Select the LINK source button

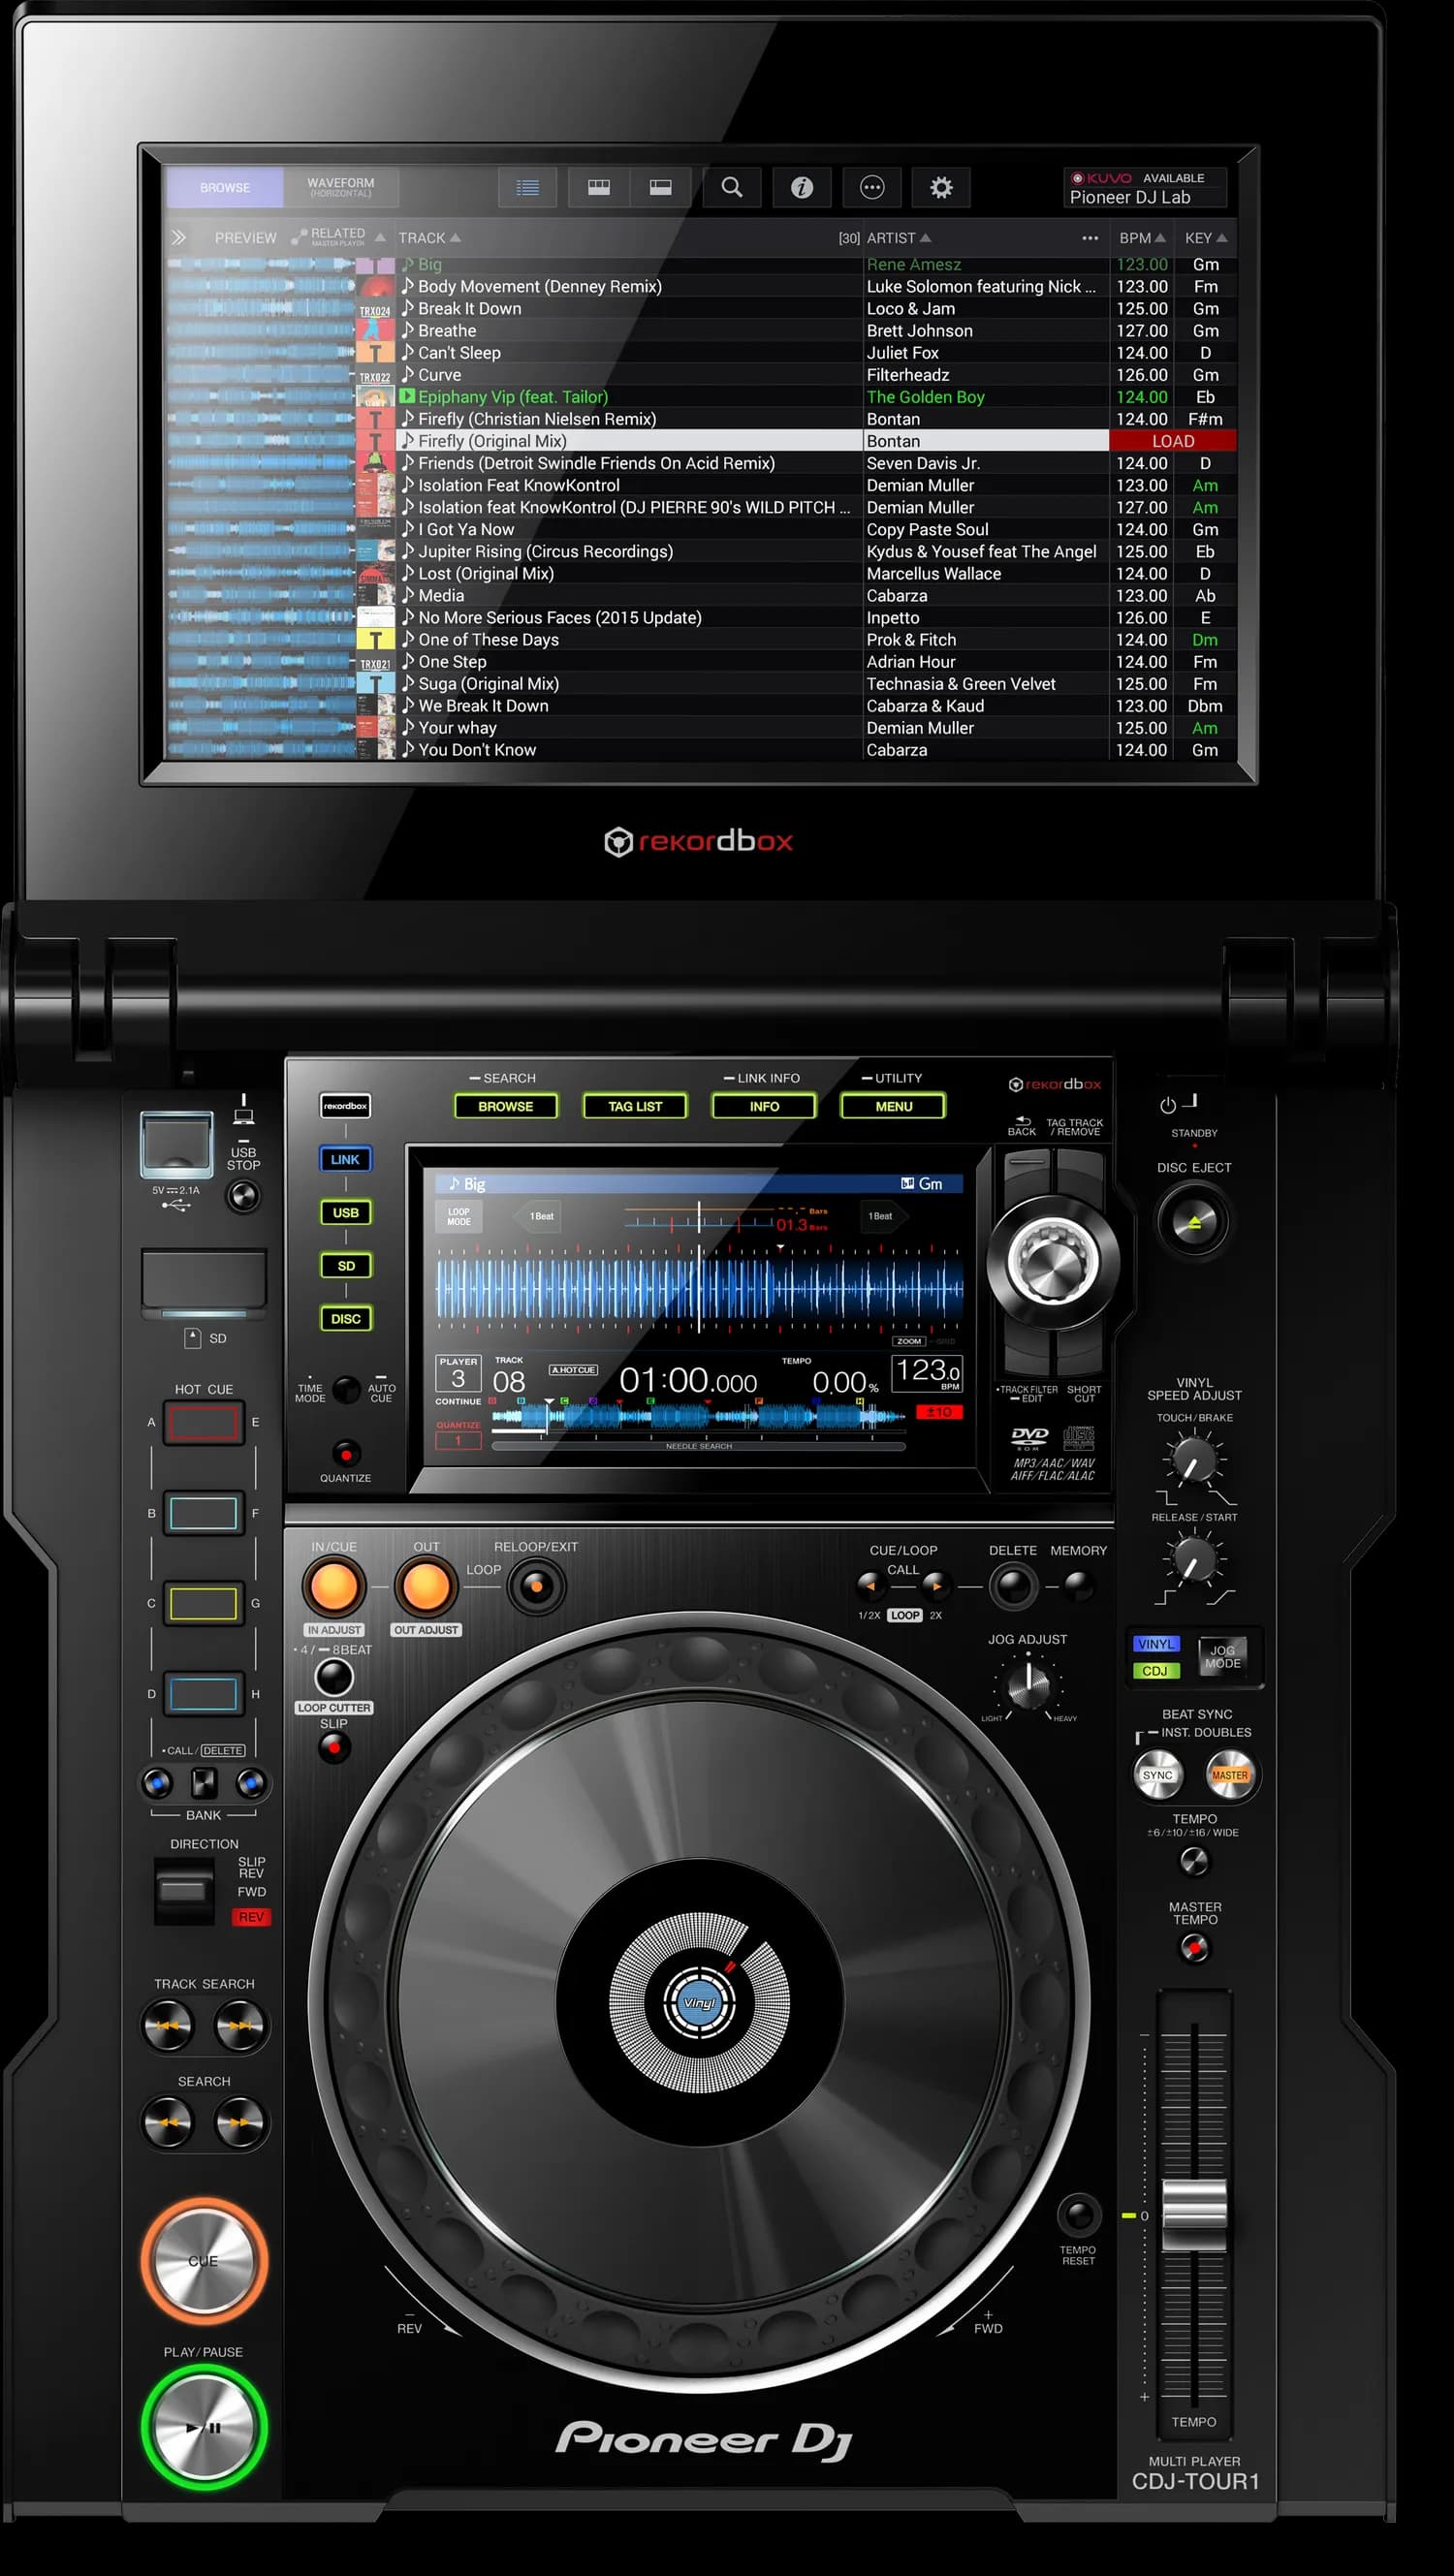click(x=345, y=1159)
